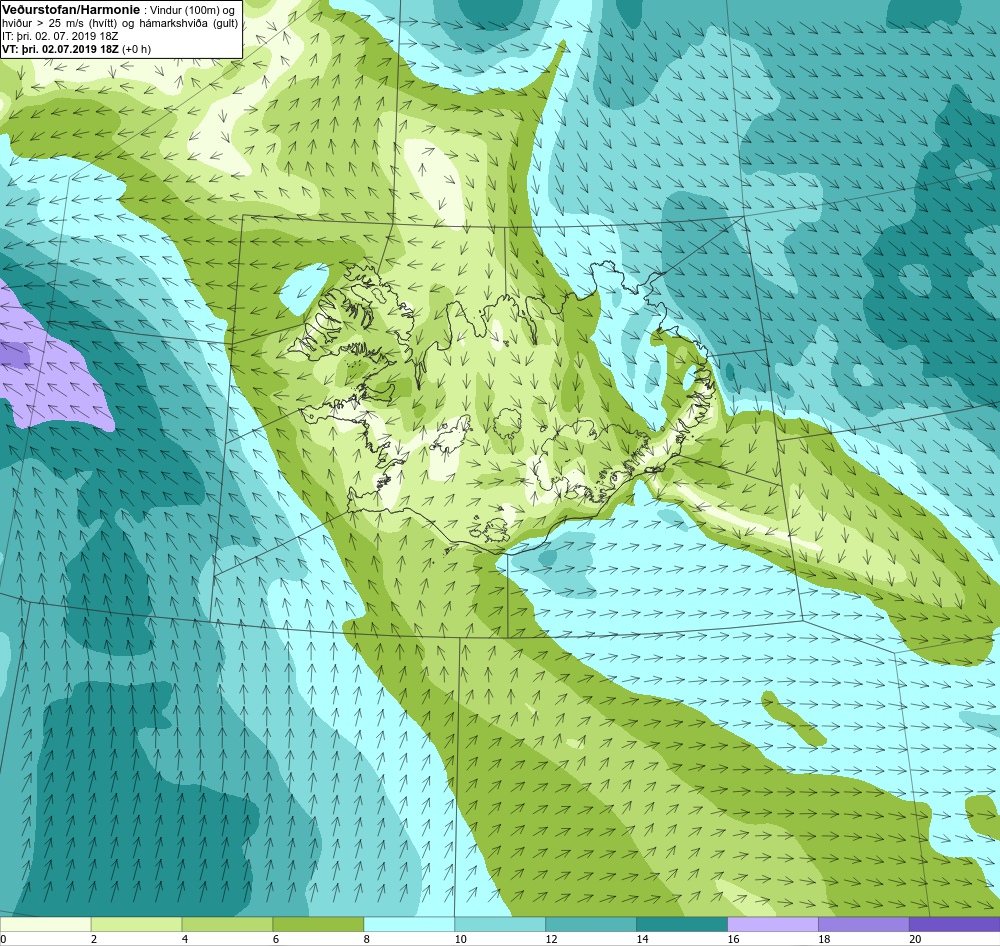Click the legend scale label '12'
Viewport: 1000px width, 946px height.
[x=551, y=939]
